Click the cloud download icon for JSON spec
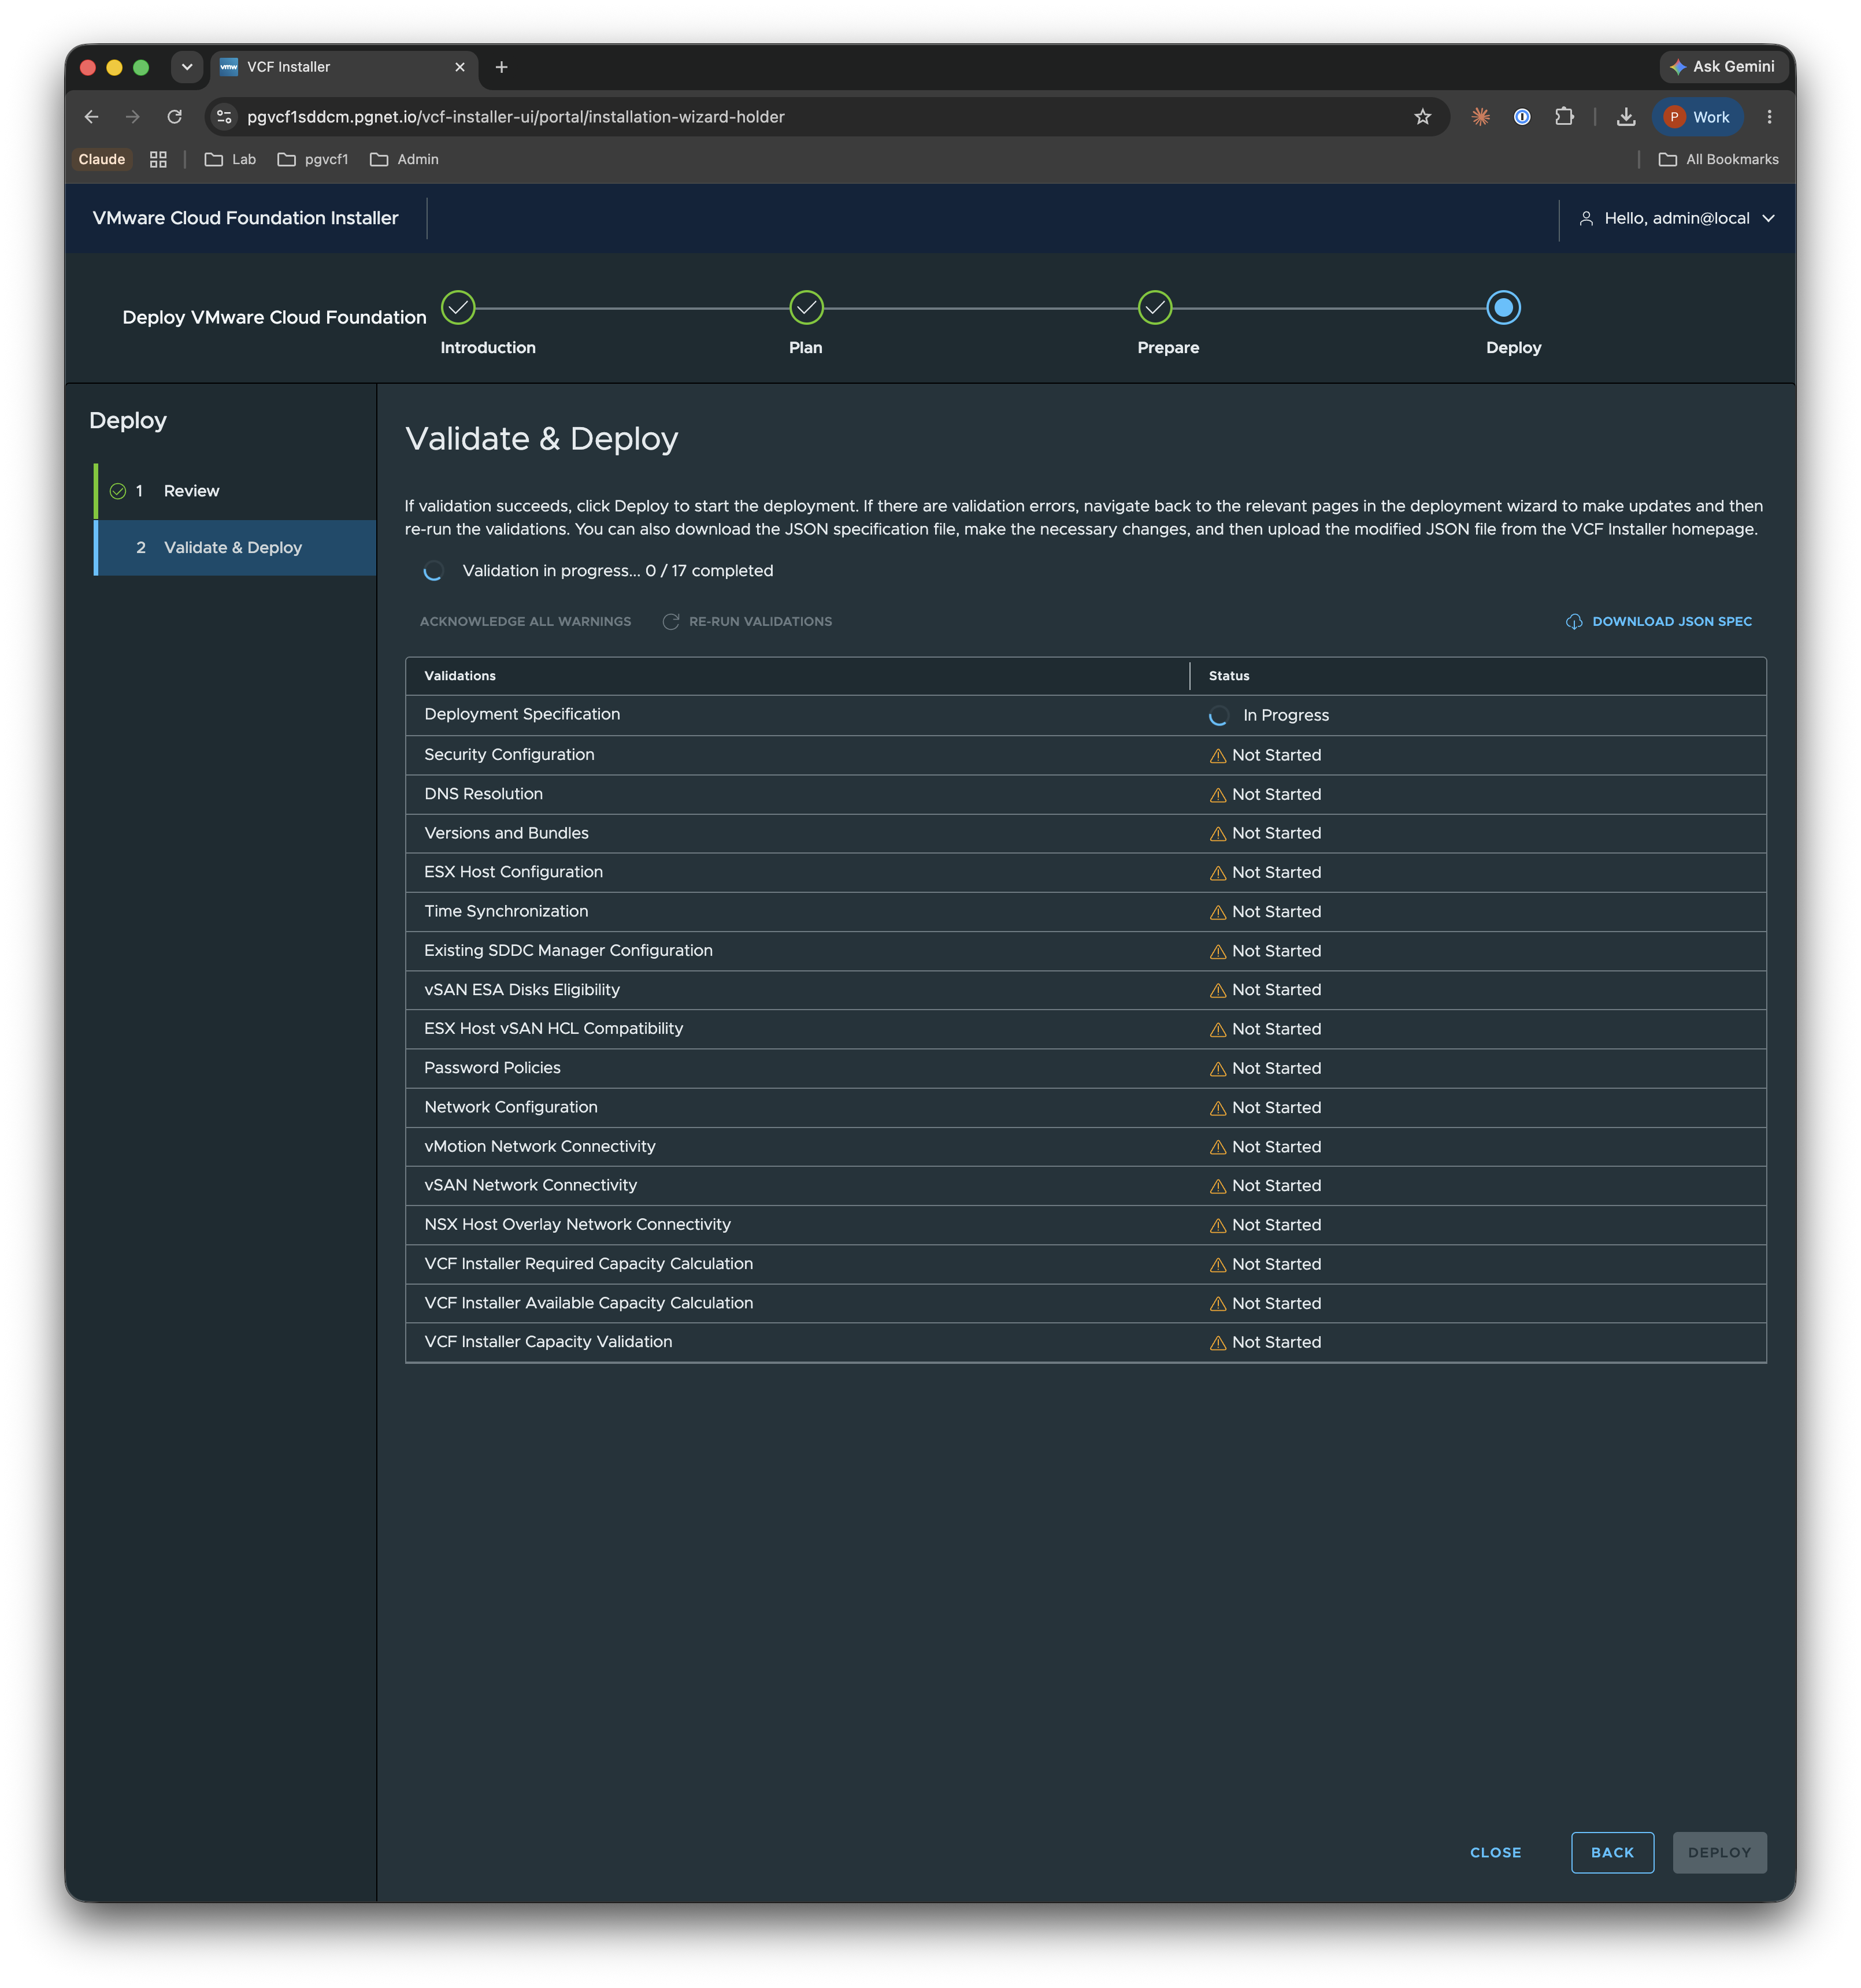 tap(1573, 622)
